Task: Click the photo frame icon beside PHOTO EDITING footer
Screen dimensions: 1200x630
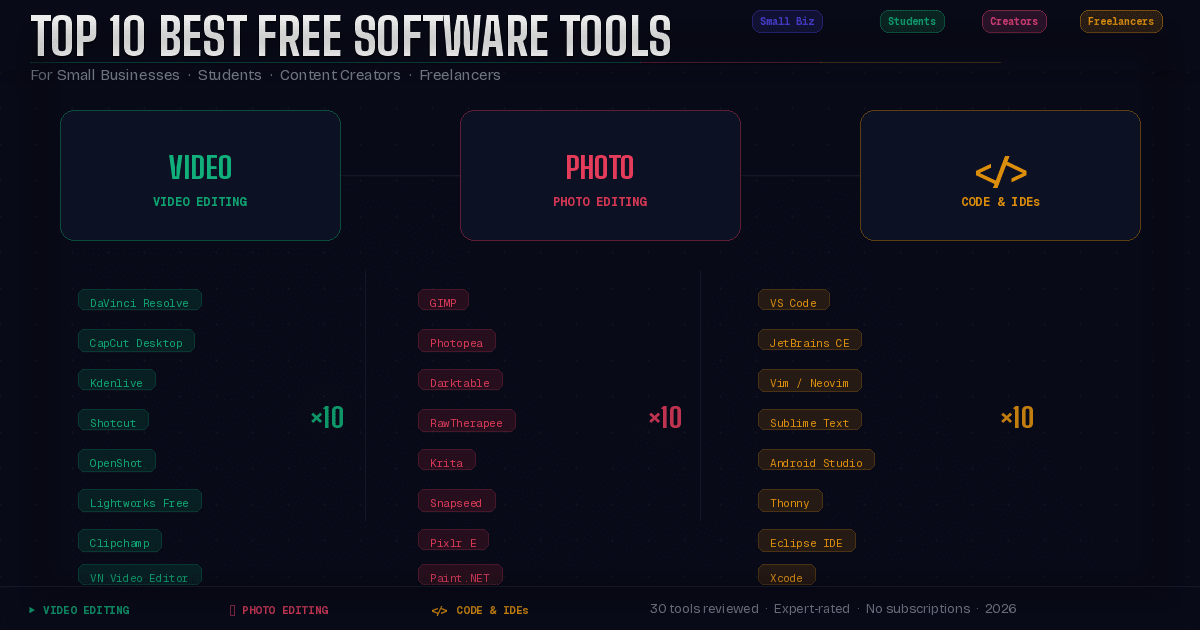Action: point(232,610)
